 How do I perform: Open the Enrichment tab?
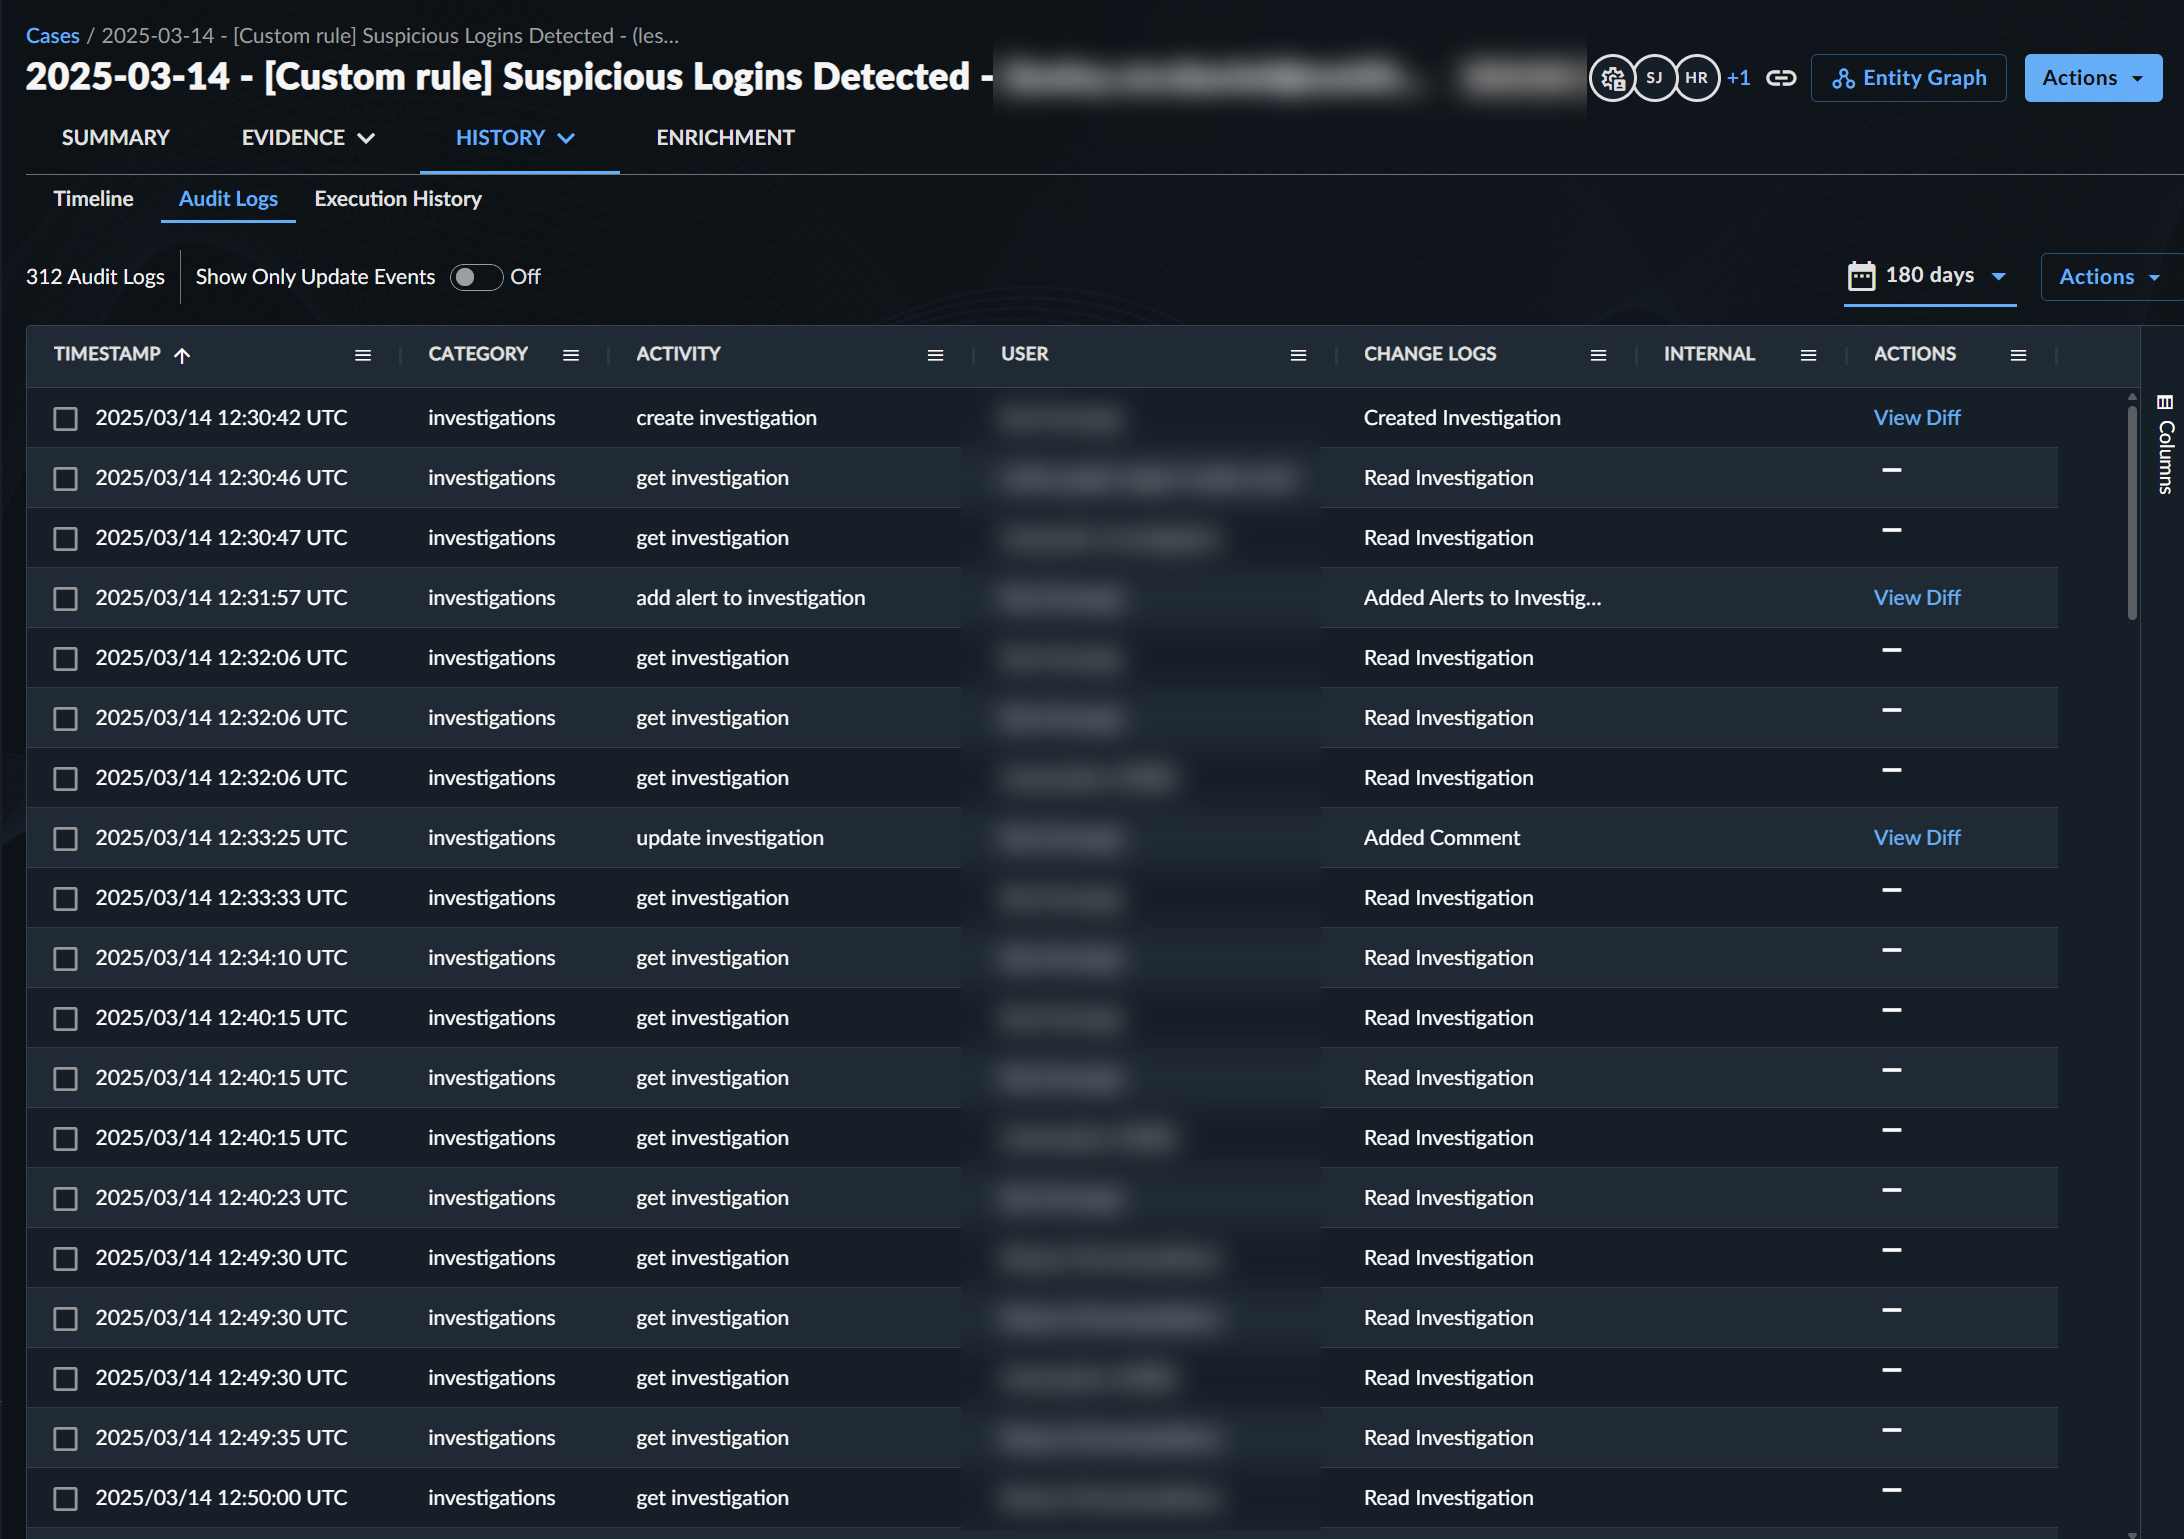(725, 138)
